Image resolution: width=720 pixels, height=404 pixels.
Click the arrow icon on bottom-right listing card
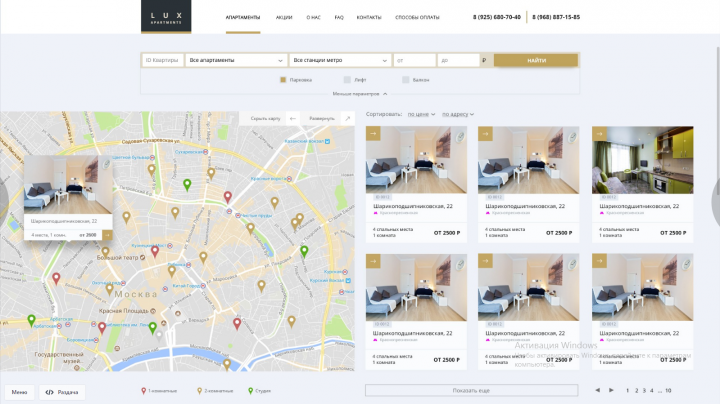[x=599, y=261]
